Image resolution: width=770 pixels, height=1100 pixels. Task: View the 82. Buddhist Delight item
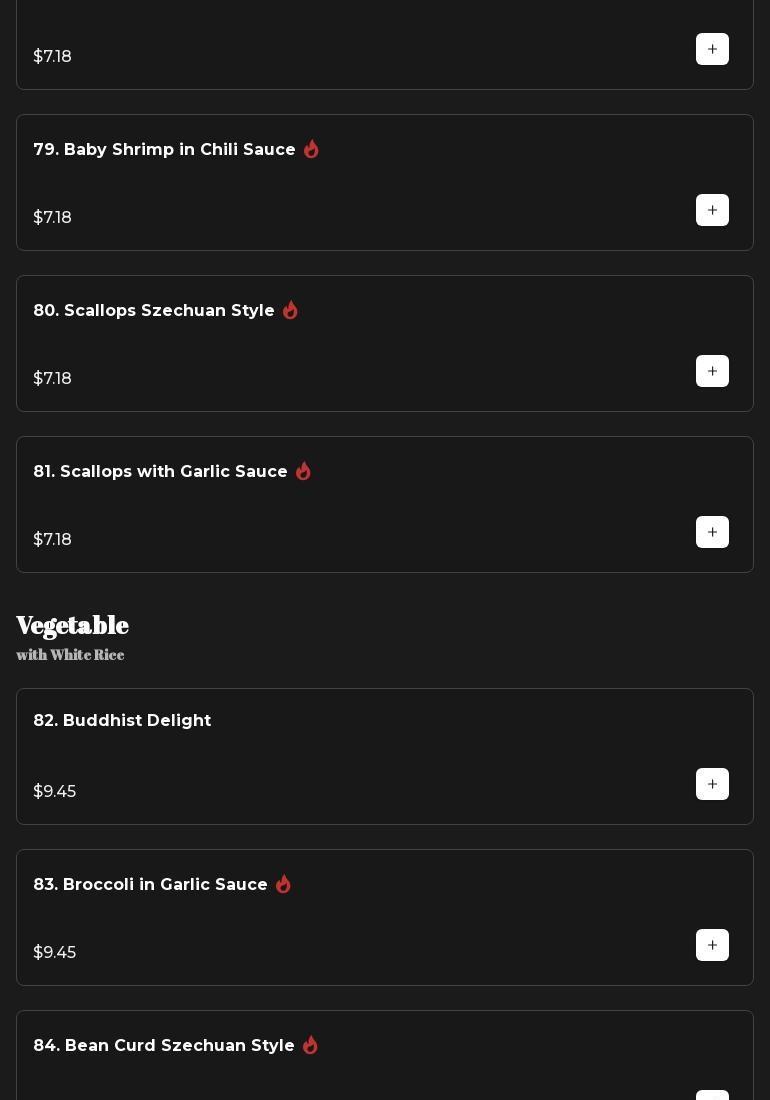coord(122,720)
